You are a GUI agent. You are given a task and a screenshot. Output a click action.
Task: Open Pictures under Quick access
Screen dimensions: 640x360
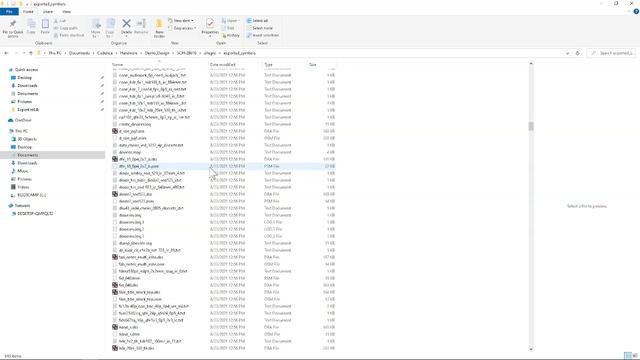click(24, 102)
